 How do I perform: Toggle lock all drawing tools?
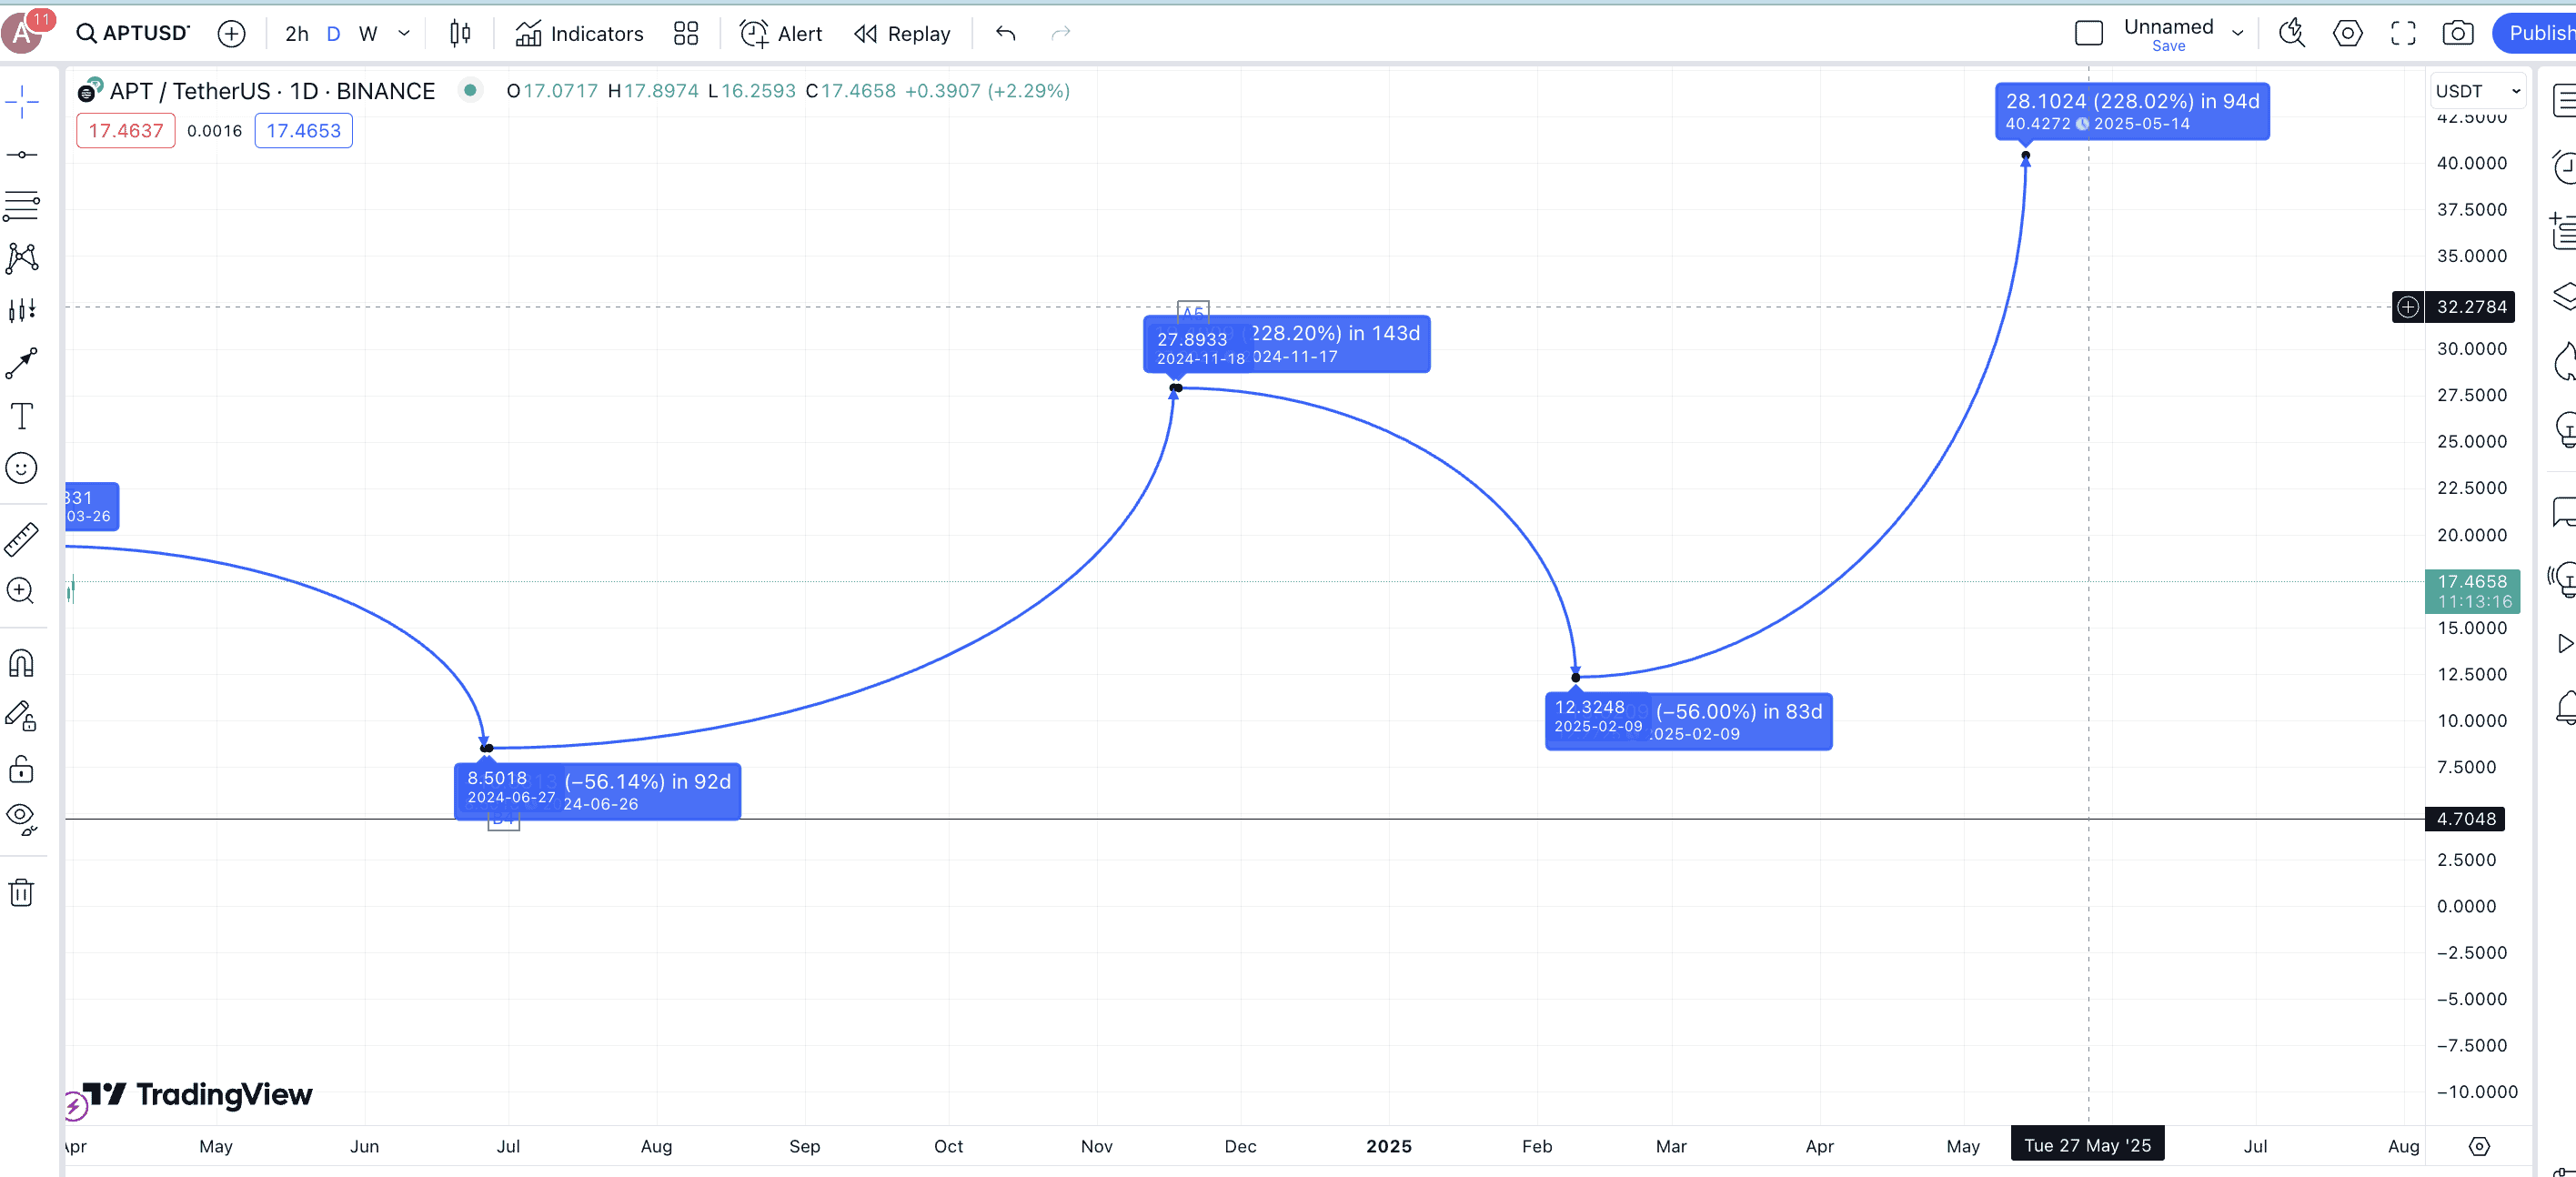coord(21,769)
